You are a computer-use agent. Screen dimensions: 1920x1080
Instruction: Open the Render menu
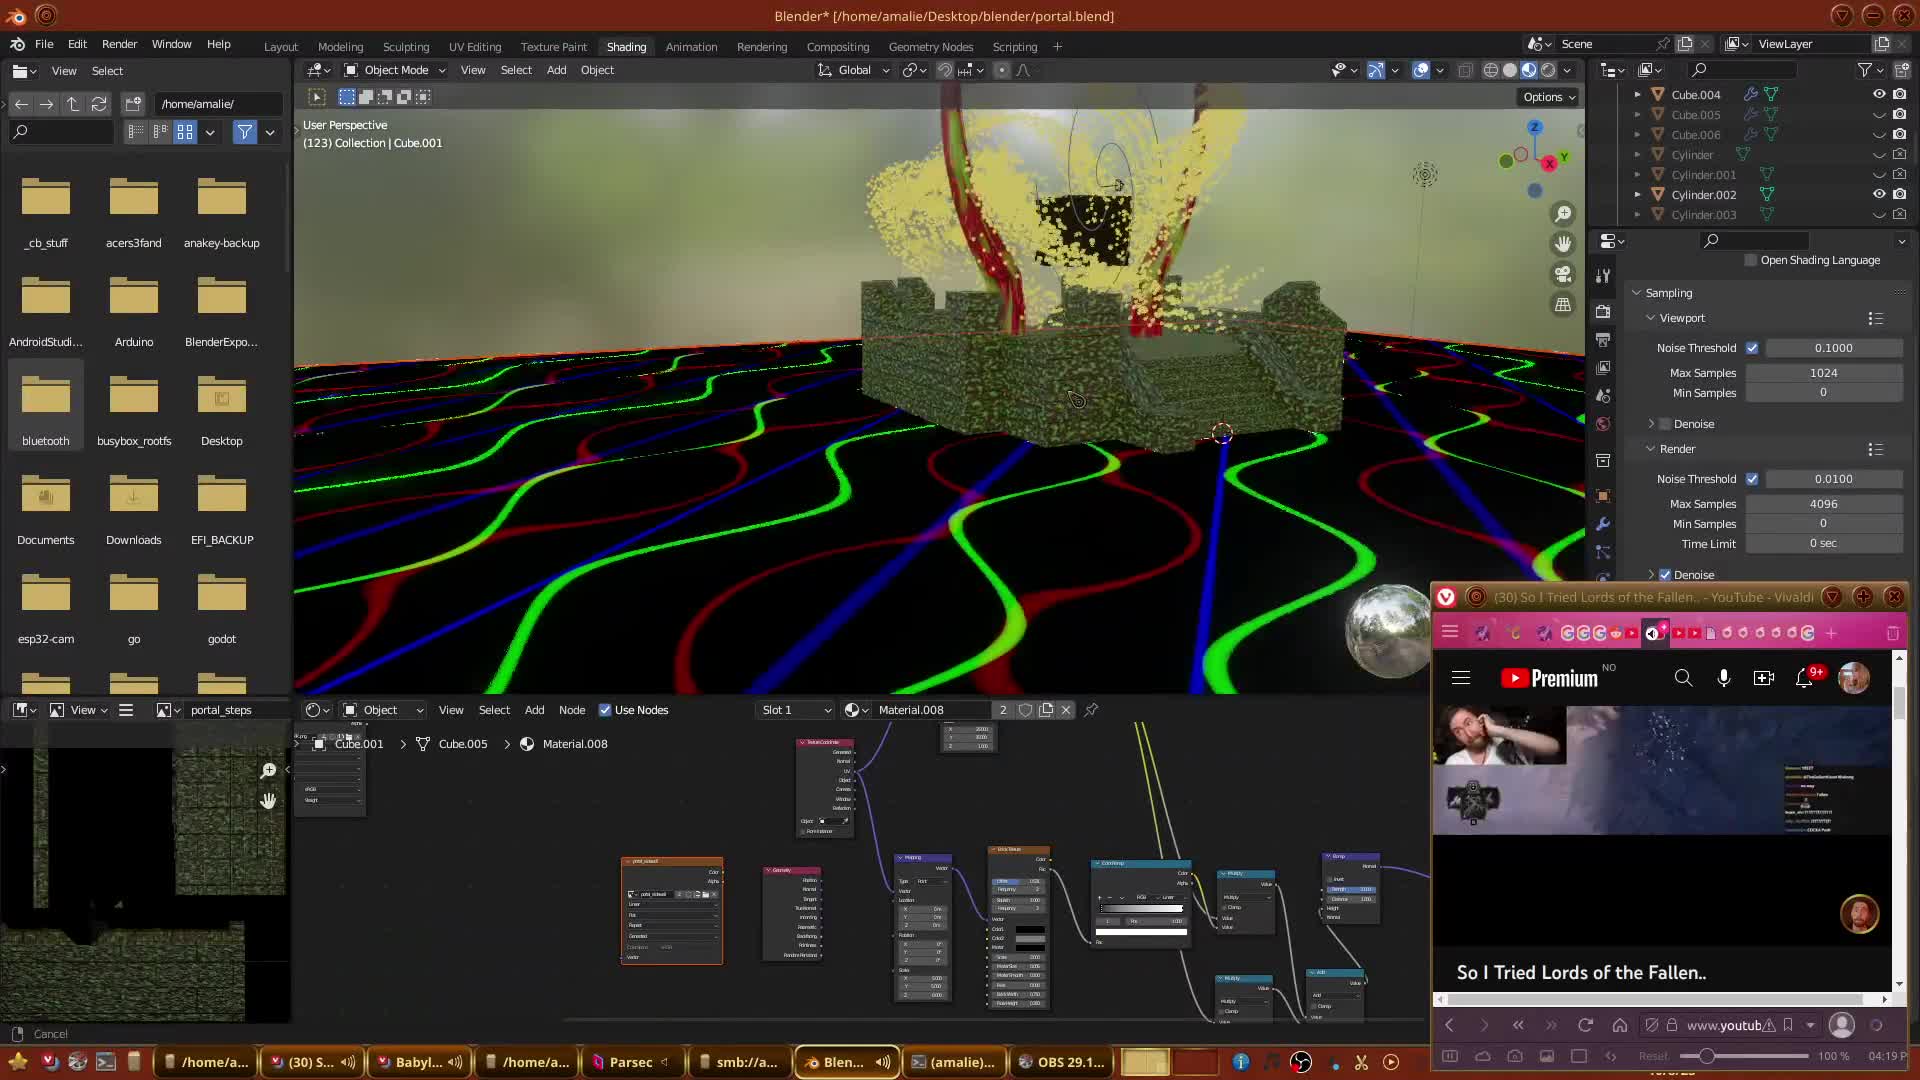[x=119, y=44]
